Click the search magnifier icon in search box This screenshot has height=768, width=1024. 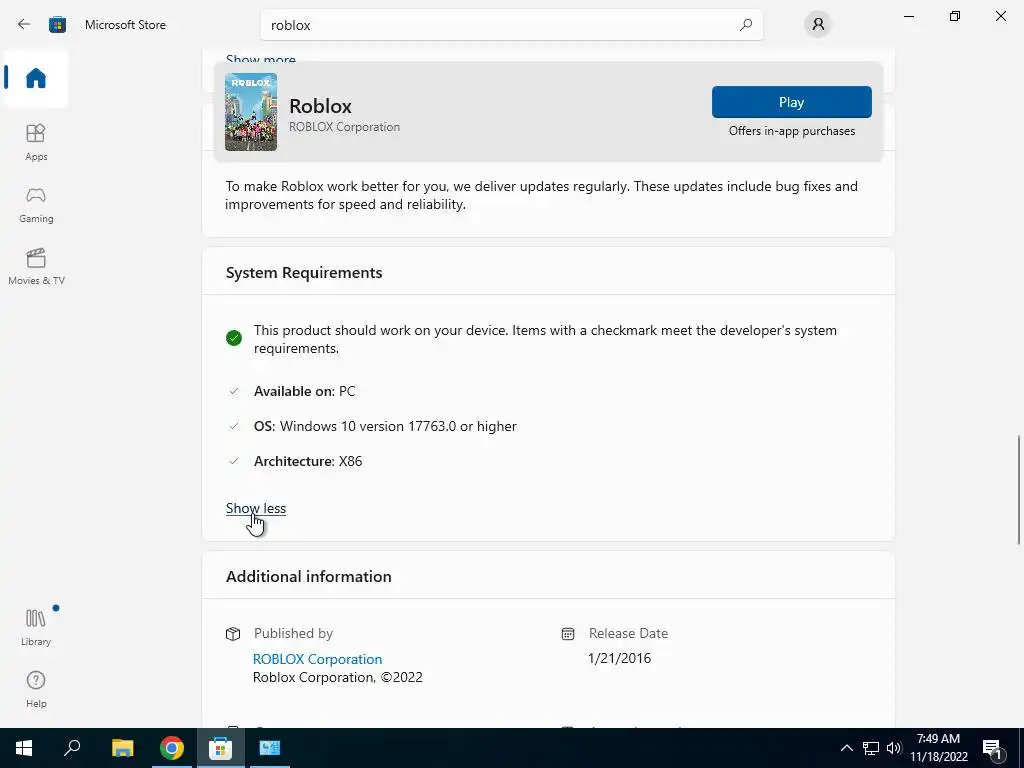pyautogui.click(x=746, y=25)
